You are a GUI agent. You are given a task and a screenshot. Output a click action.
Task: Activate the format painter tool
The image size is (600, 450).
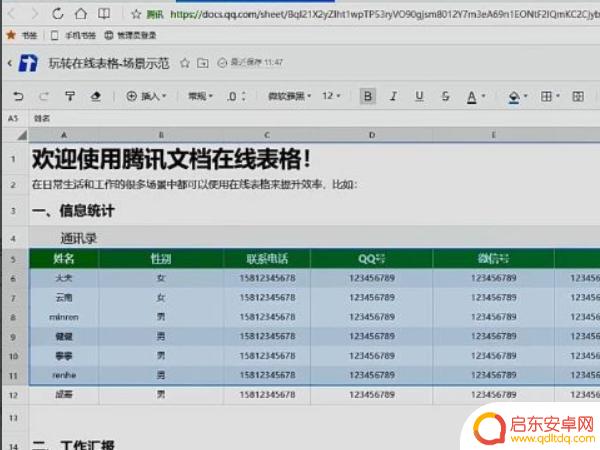tap(70, 96)
